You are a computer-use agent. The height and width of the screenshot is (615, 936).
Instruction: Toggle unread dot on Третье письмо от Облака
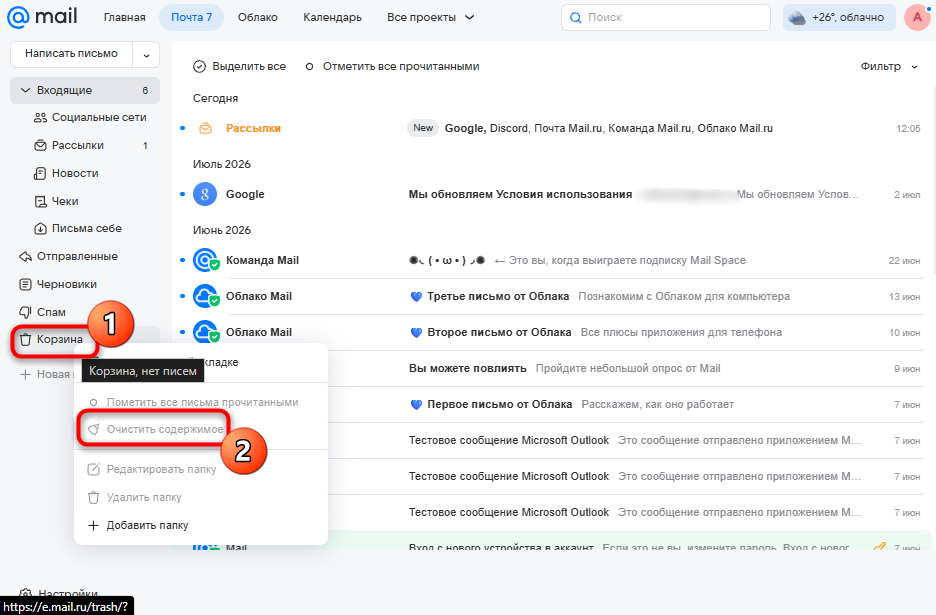click(183, 296)
